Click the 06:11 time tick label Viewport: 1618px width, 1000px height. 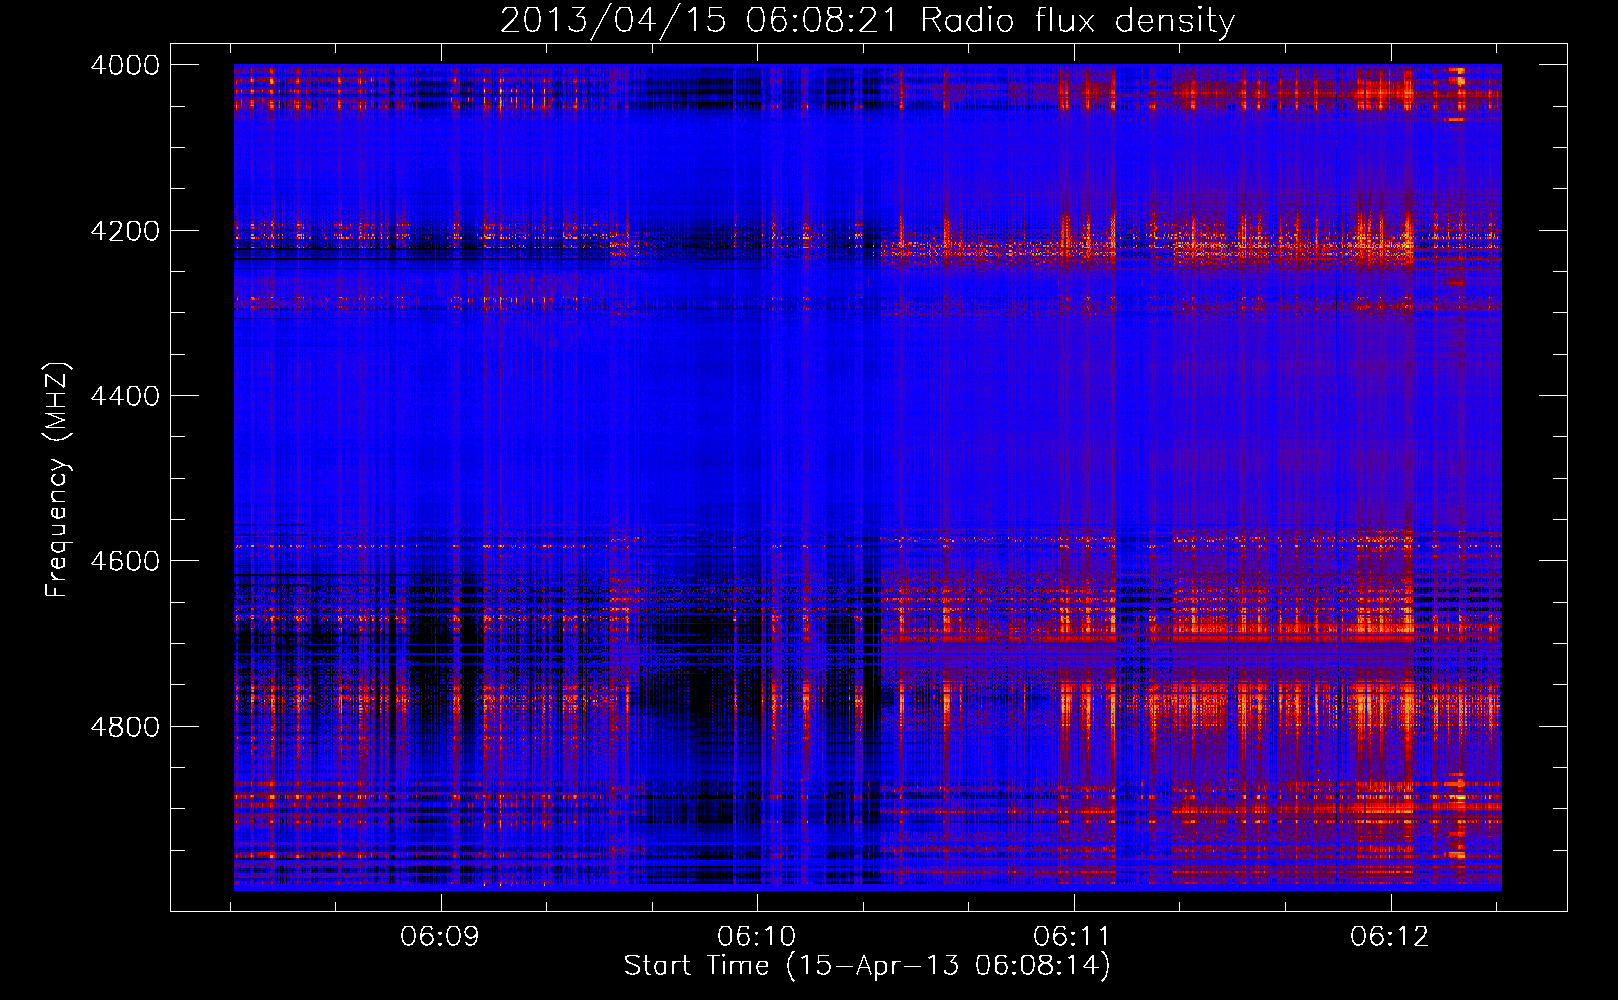tap(1073, 937)
